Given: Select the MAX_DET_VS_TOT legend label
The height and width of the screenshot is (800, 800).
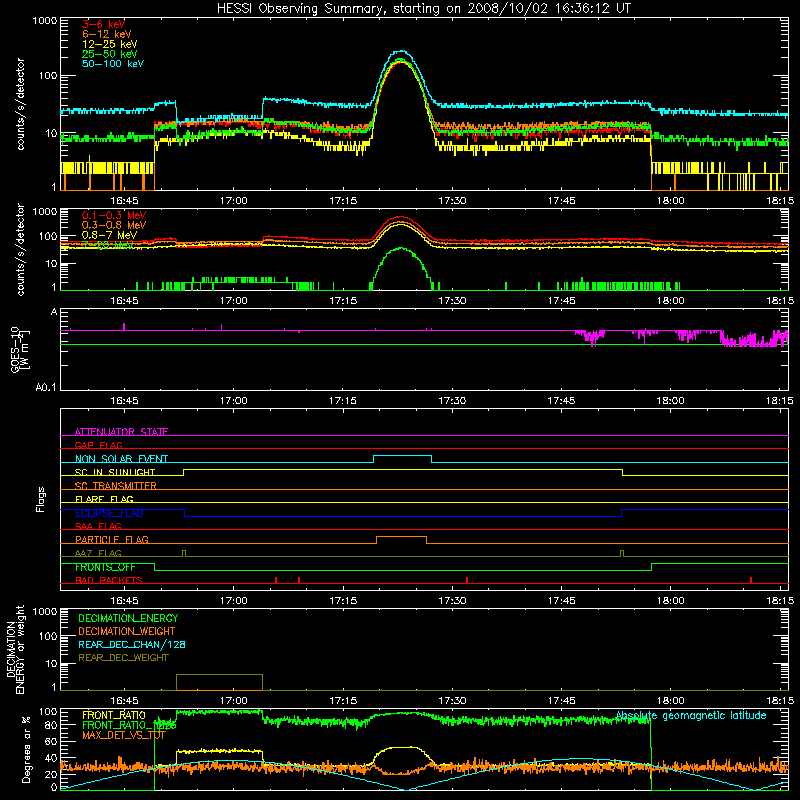Looking at the screenshot, I should coord(124,735).
